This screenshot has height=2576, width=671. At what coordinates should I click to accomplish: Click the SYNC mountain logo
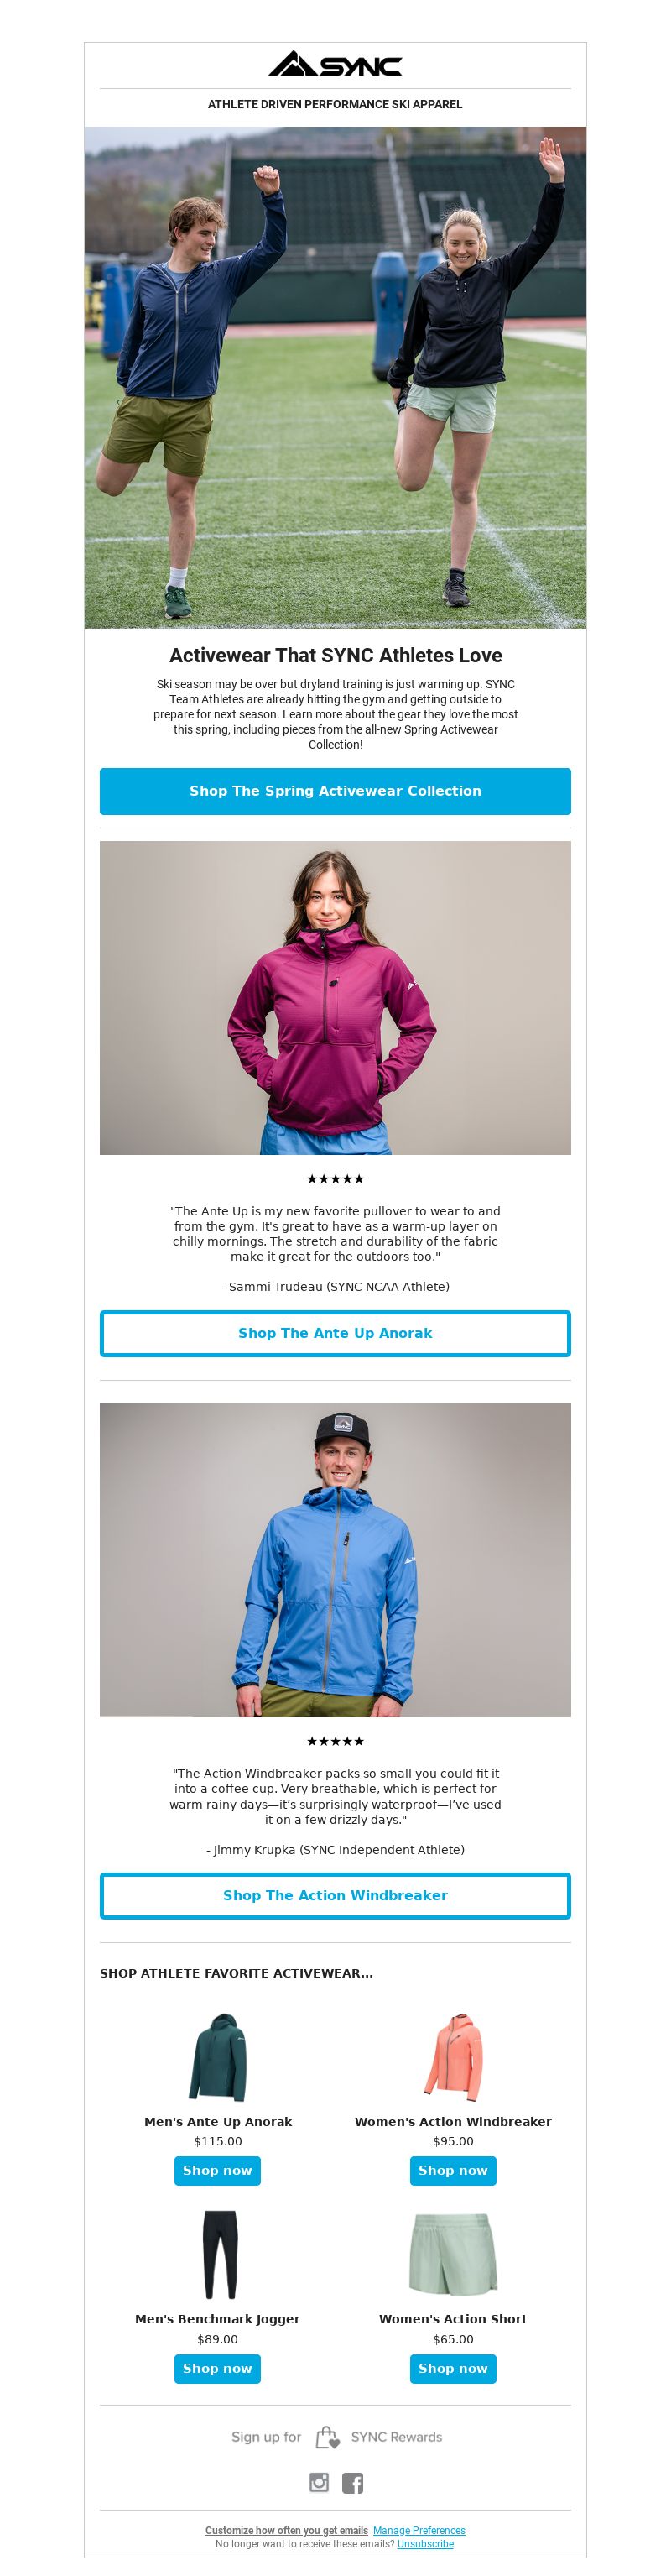click(335, 64)
